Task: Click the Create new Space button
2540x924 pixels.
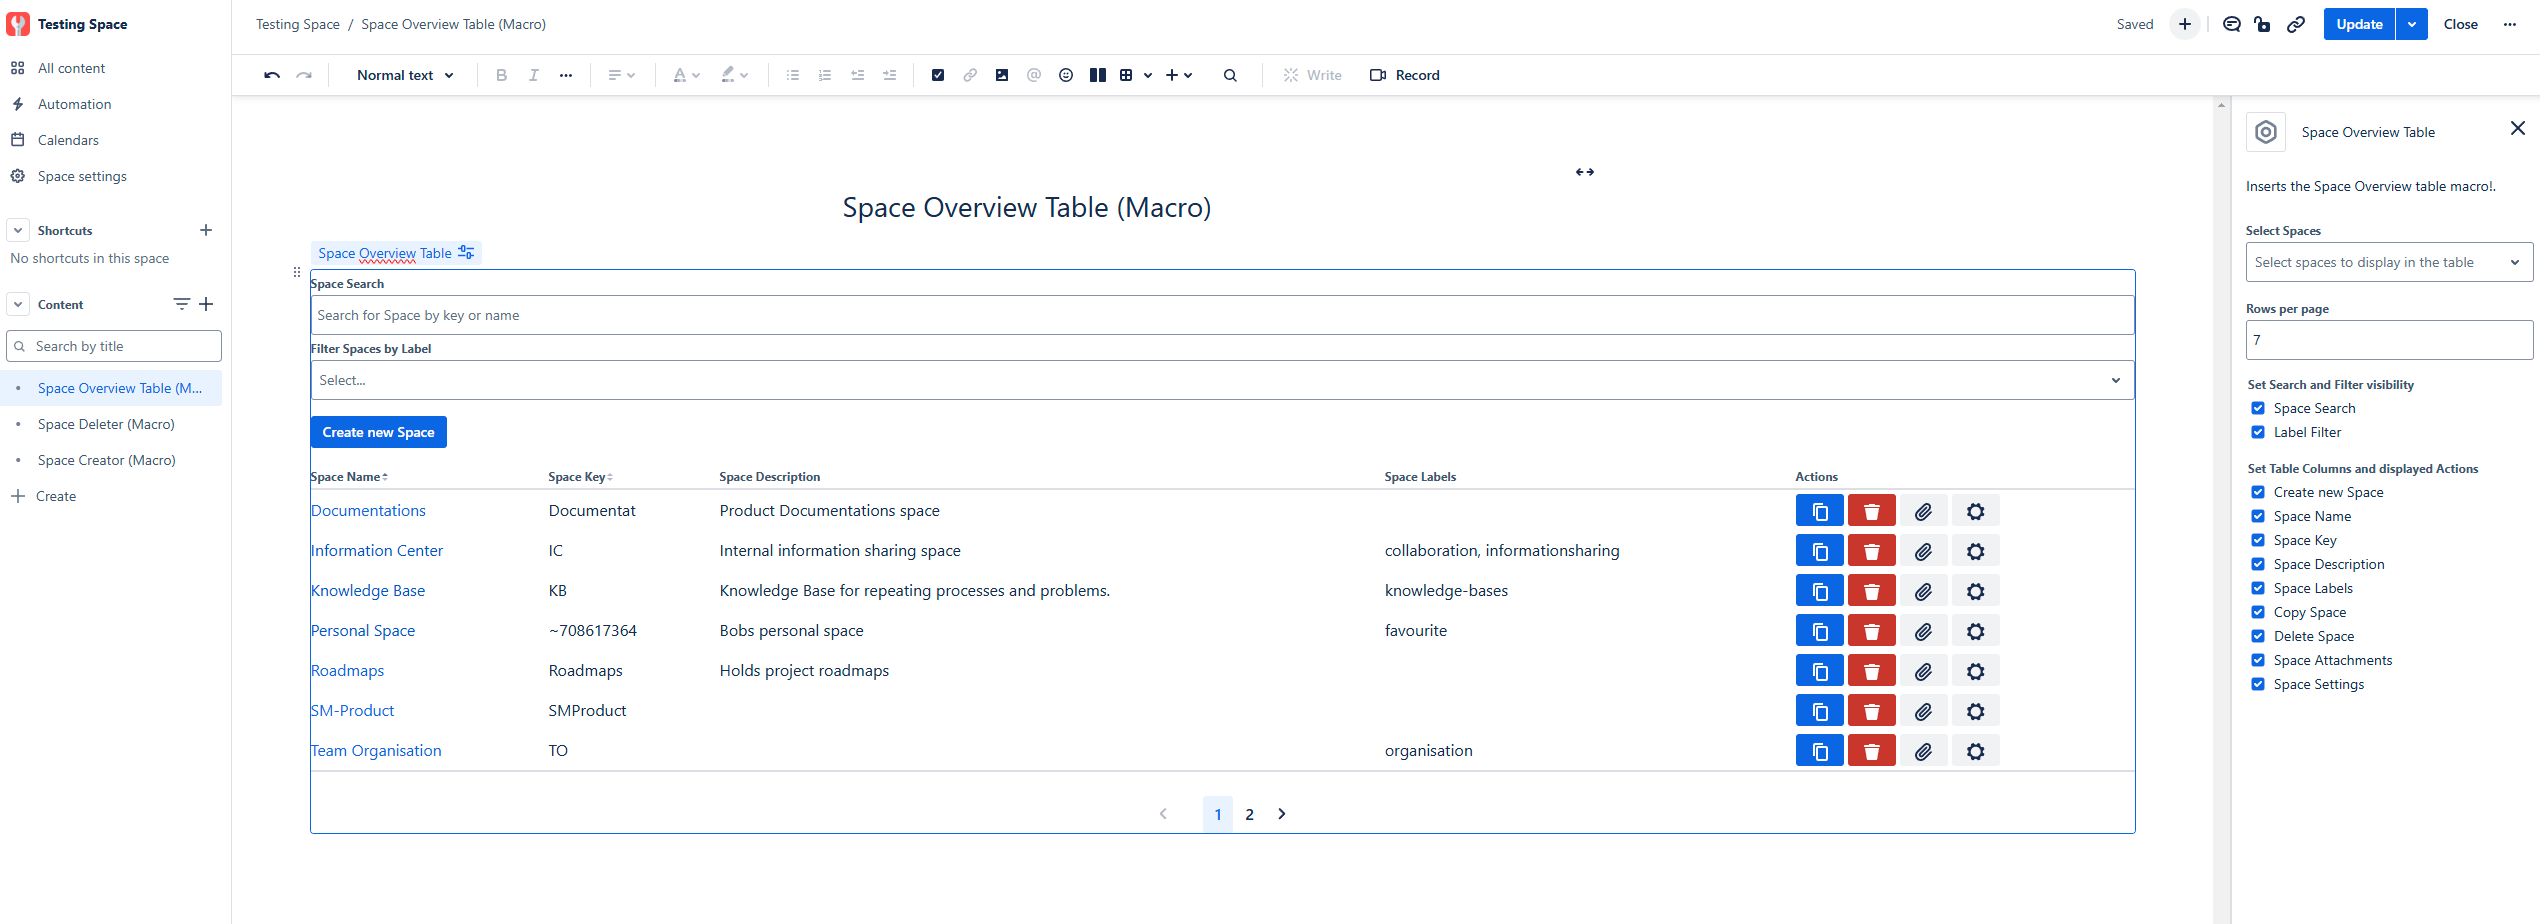Action: pyautogui.click(x=378, y=432)
